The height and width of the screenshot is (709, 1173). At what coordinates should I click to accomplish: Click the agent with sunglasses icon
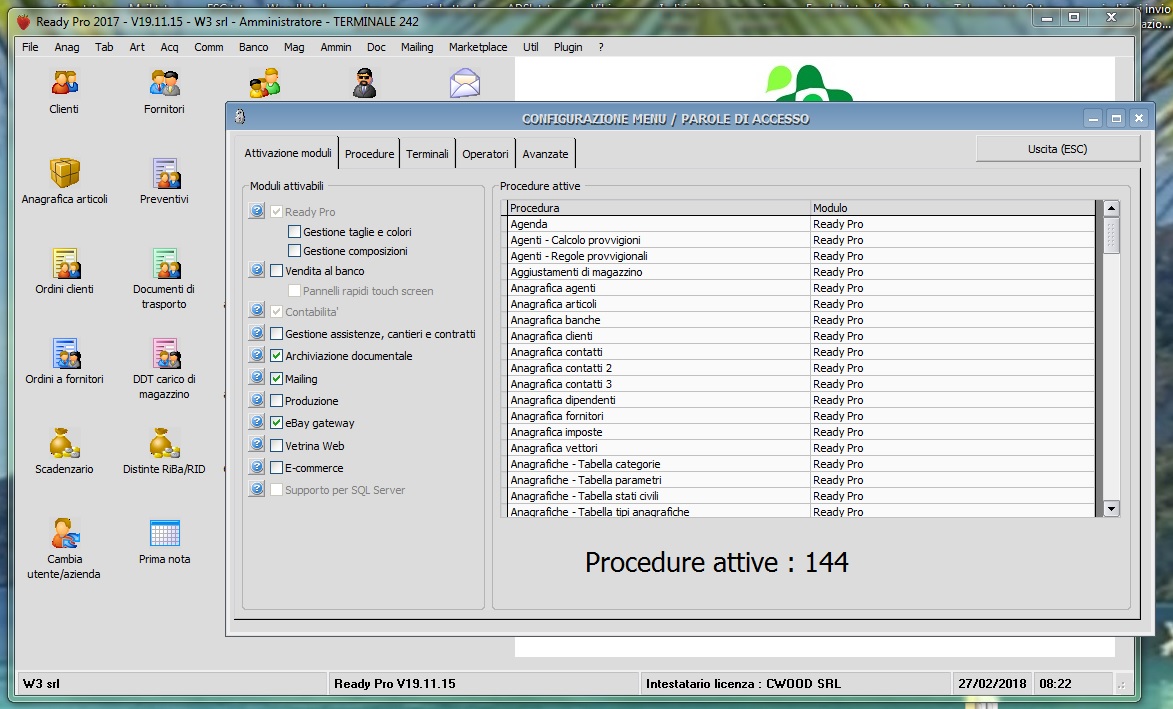pyautogui.click(x=364, y=83)
